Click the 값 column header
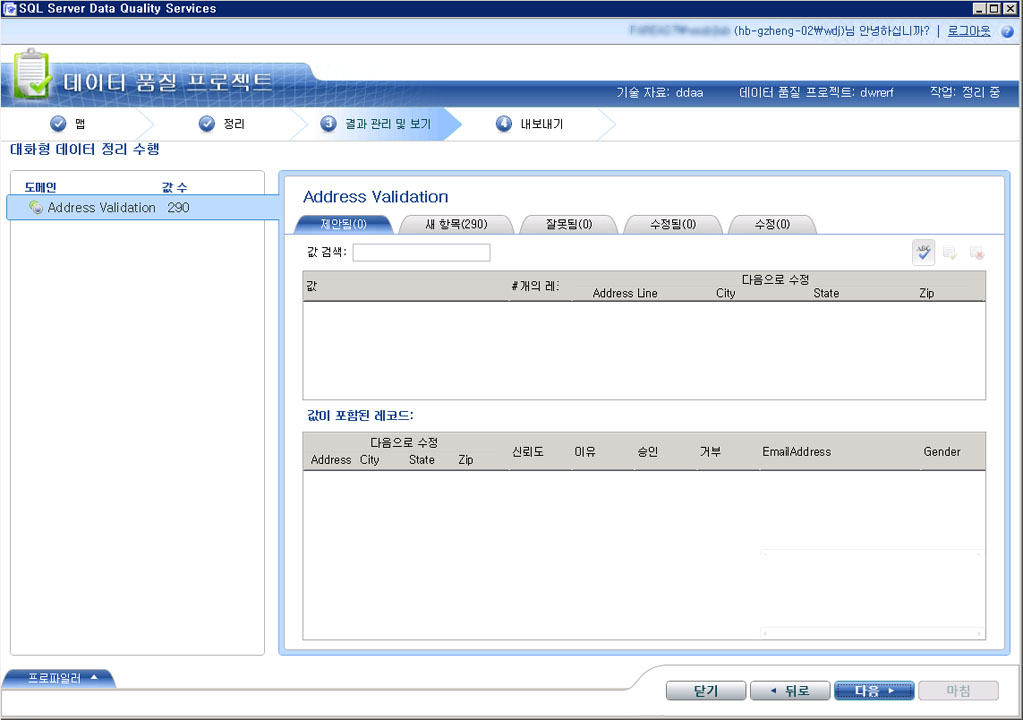The image size is (1023, 720). click(312, 286)
